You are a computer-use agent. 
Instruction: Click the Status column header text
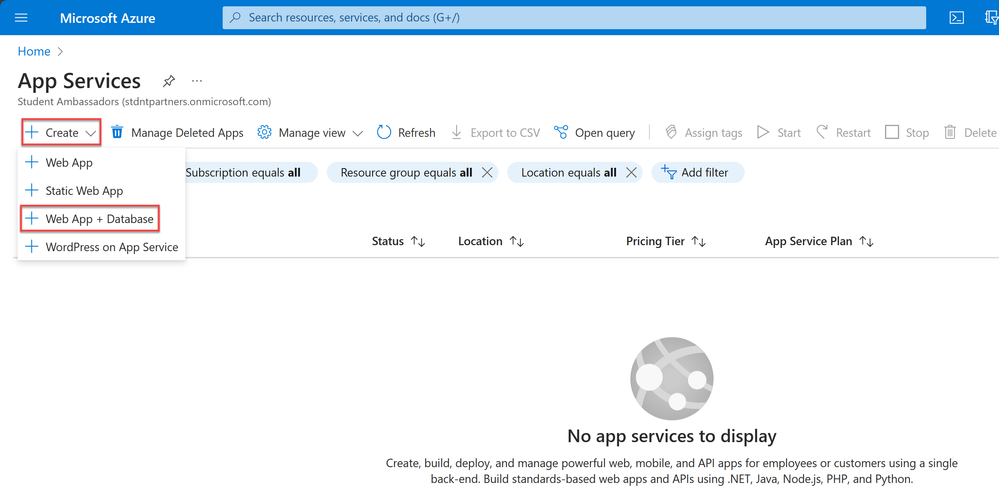pyautogui.click(x=388, y=241)
